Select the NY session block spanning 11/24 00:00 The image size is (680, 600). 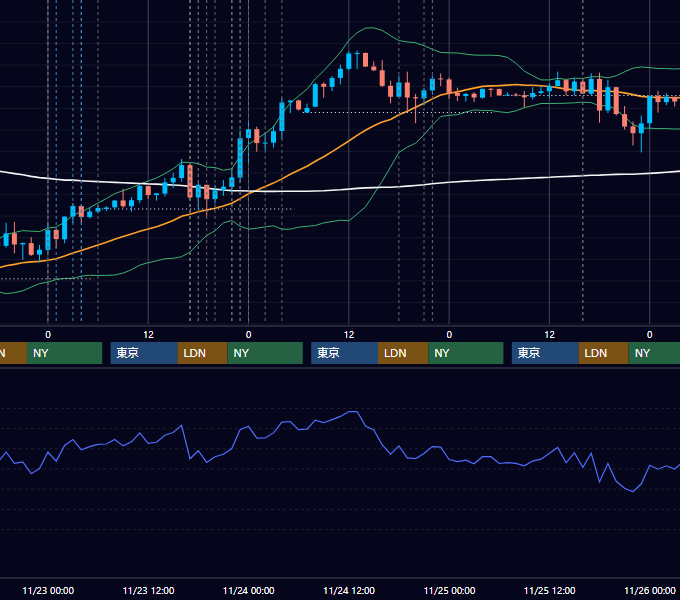[265, 353]
